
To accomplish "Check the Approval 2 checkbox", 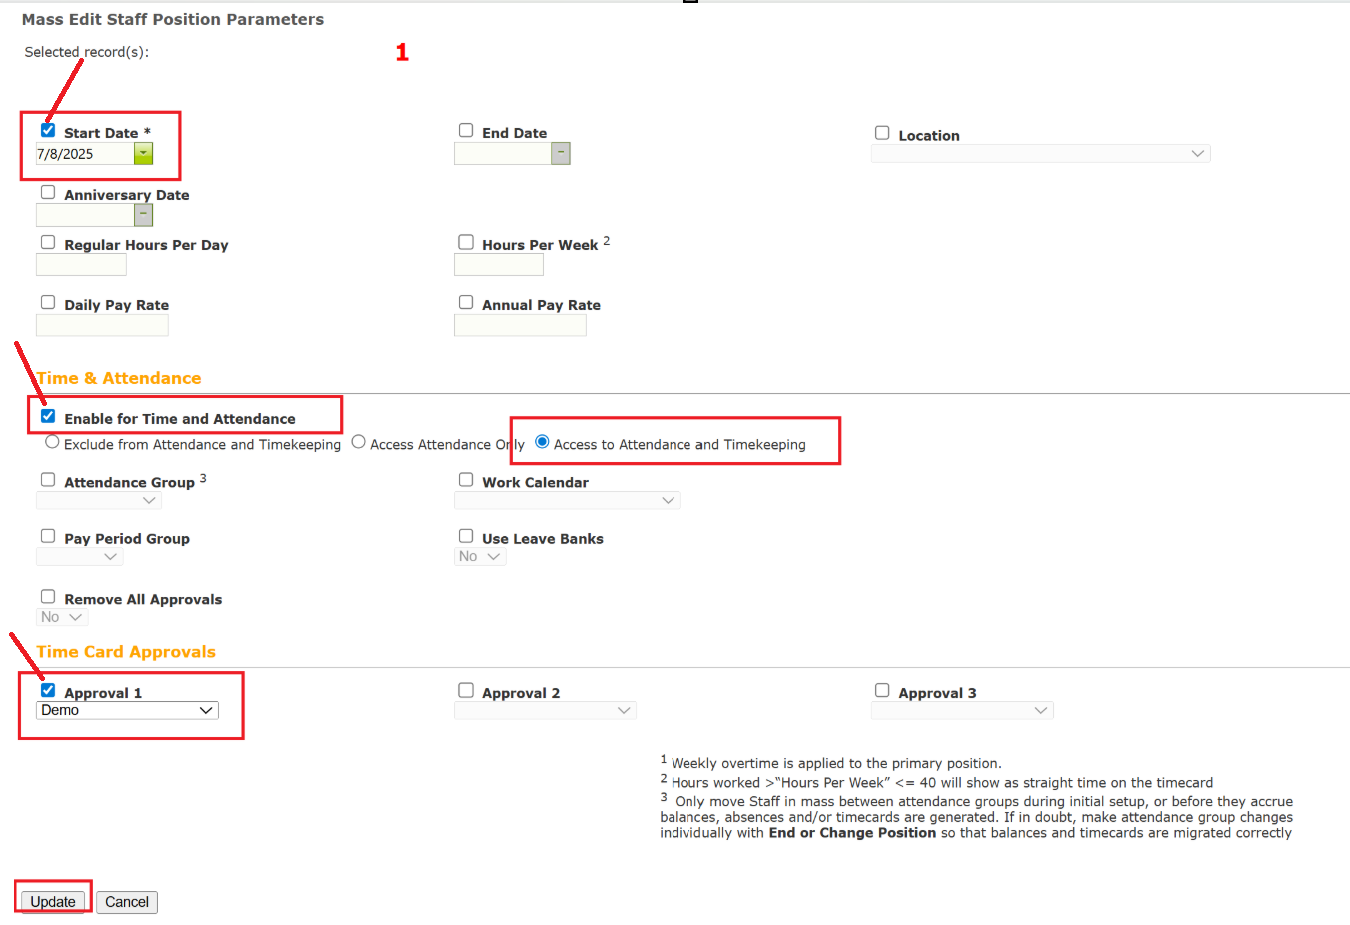I will click(x=466, y=689).
